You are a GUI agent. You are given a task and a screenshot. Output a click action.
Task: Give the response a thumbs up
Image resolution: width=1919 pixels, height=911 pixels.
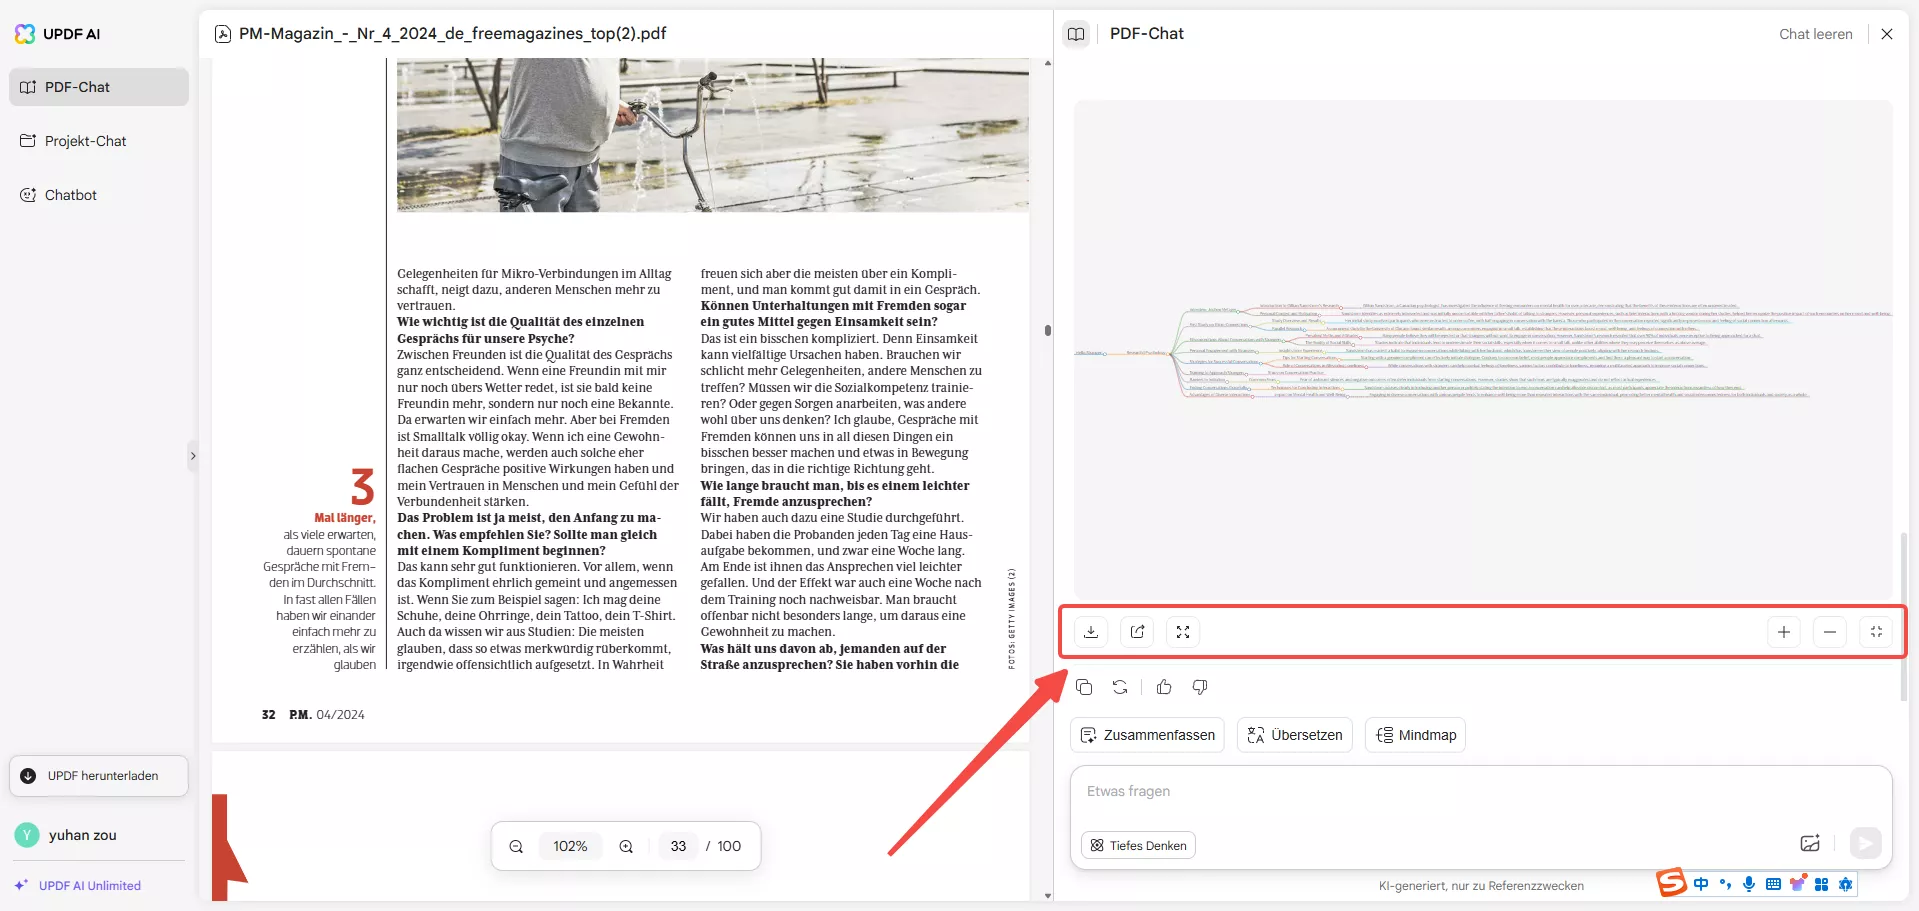[1164, 687]
